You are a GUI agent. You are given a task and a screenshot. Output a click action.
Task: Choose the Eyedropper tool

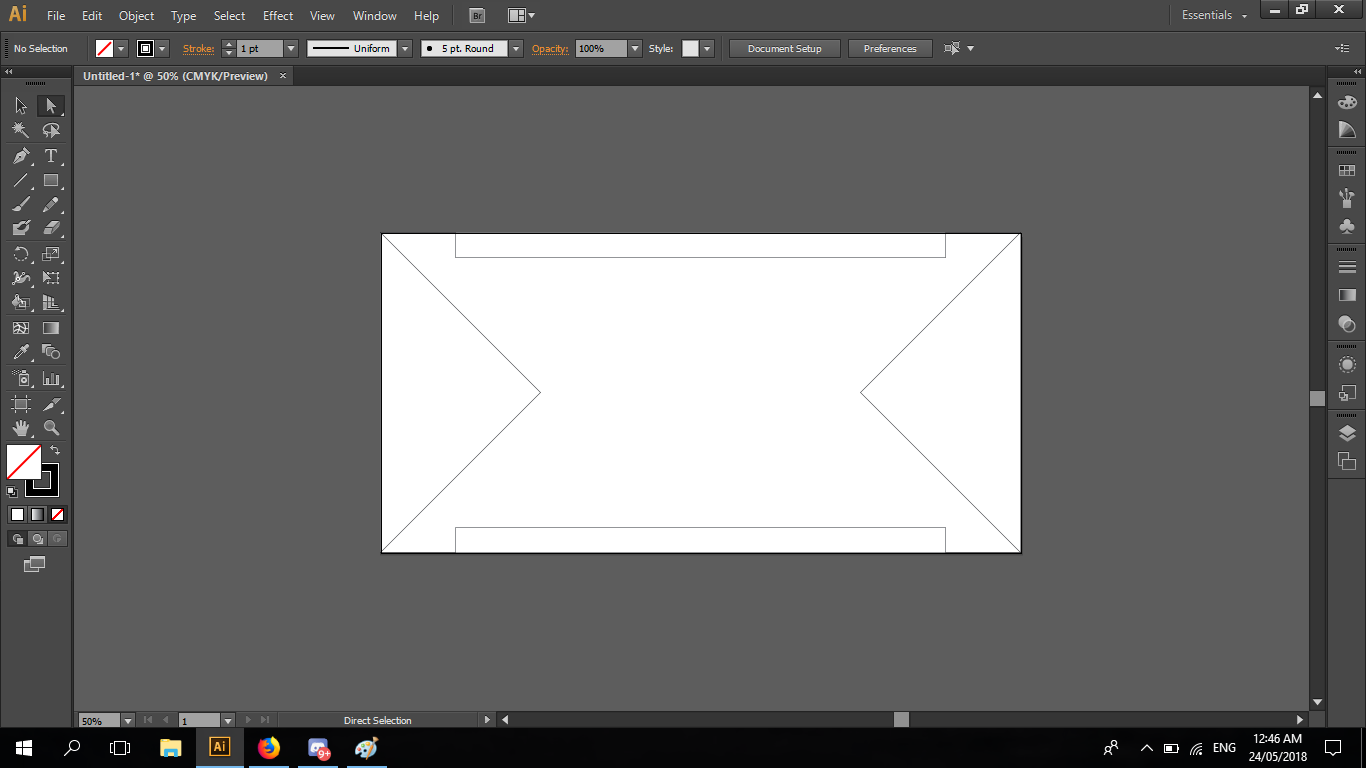(x=21, y=352)
